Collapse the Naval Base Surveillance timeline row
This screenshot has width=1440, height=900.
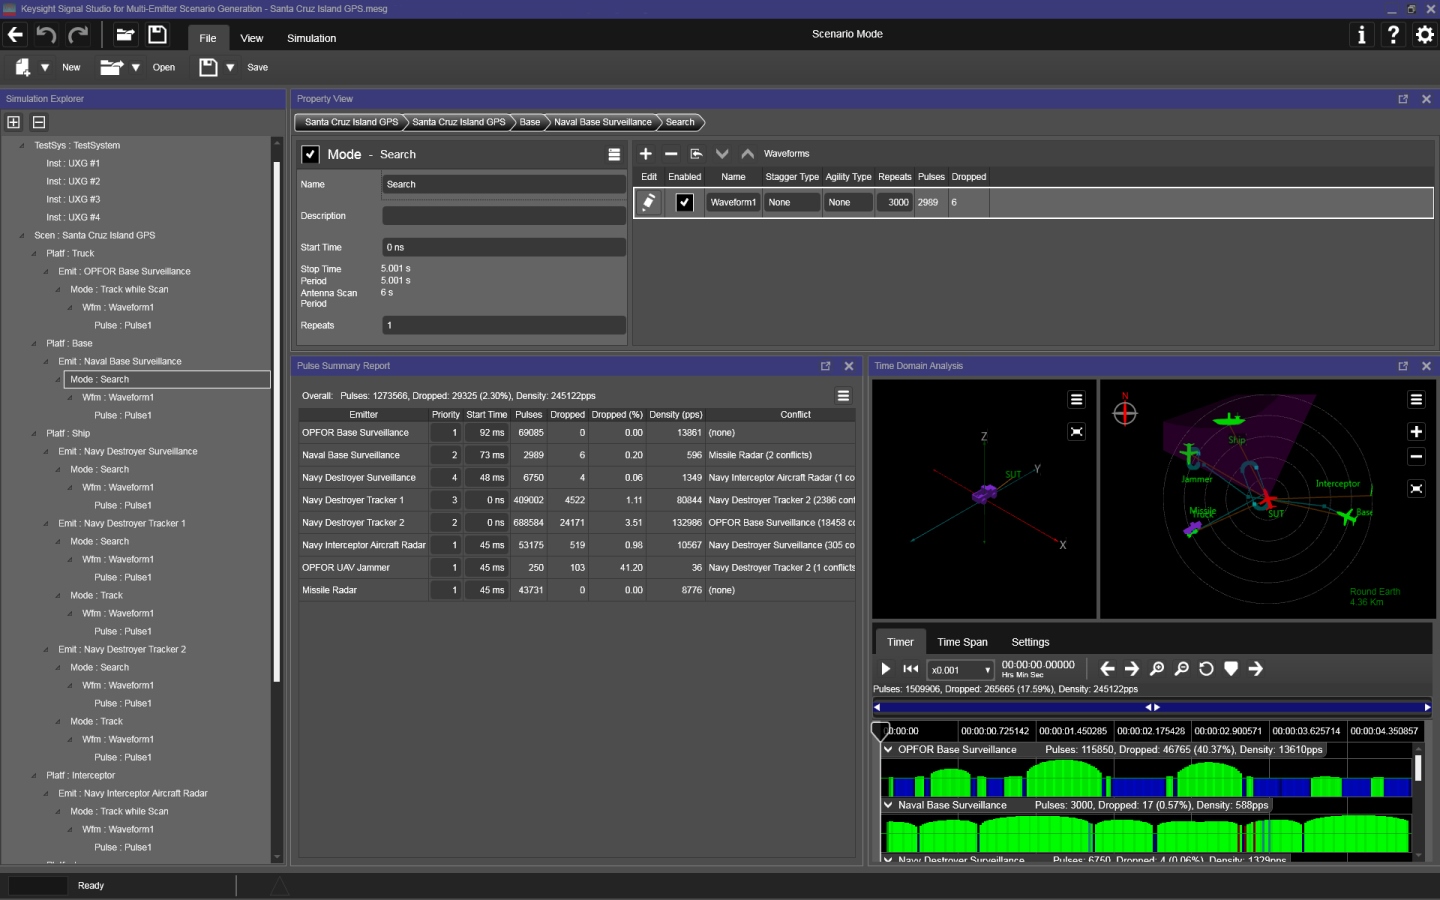pos(888,804)
